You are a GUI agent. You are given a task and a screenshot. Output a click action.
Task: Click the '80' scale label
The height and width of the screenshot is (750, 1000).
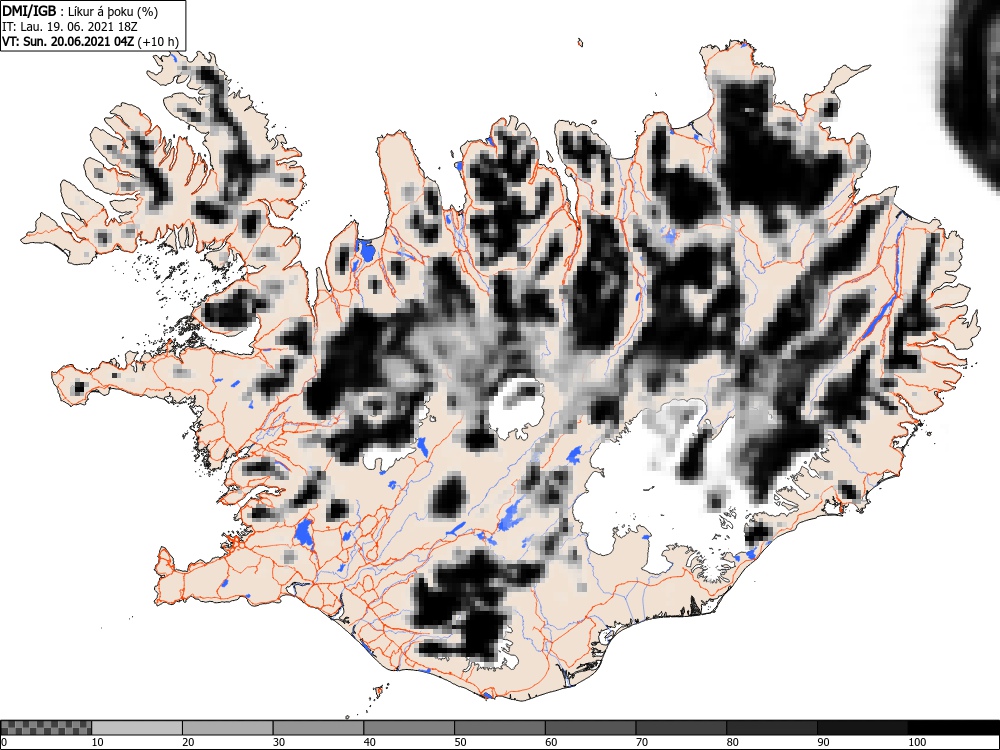click(x=732, y=742)
